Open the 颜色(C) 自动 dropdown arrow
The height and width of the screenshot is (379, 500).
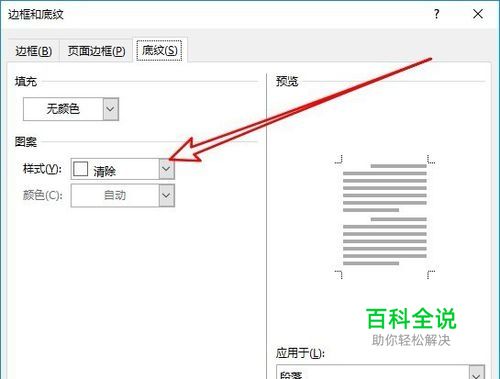coord(166,195)
